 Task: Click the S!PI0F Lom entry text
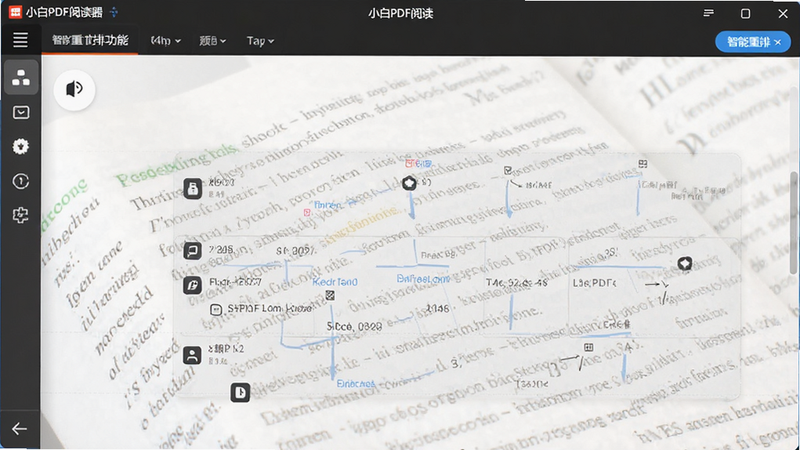269,309
